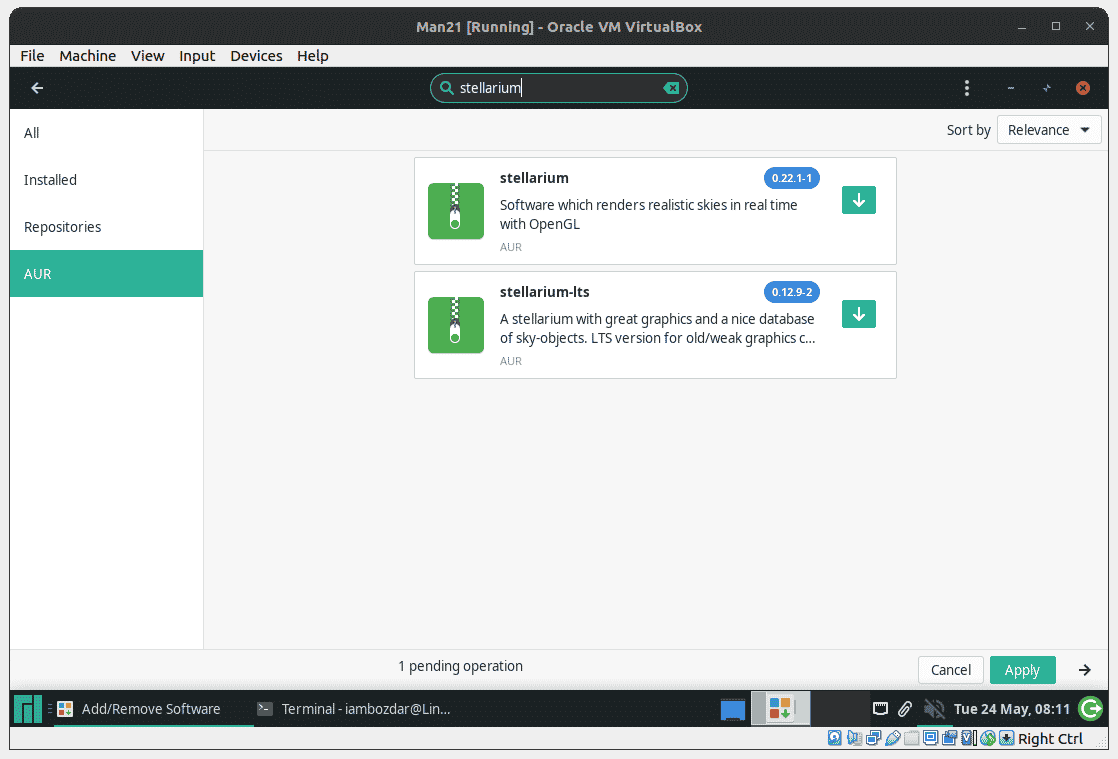
Task: Click the stellarium-lts package zip icon
Action: coord(456,325)
